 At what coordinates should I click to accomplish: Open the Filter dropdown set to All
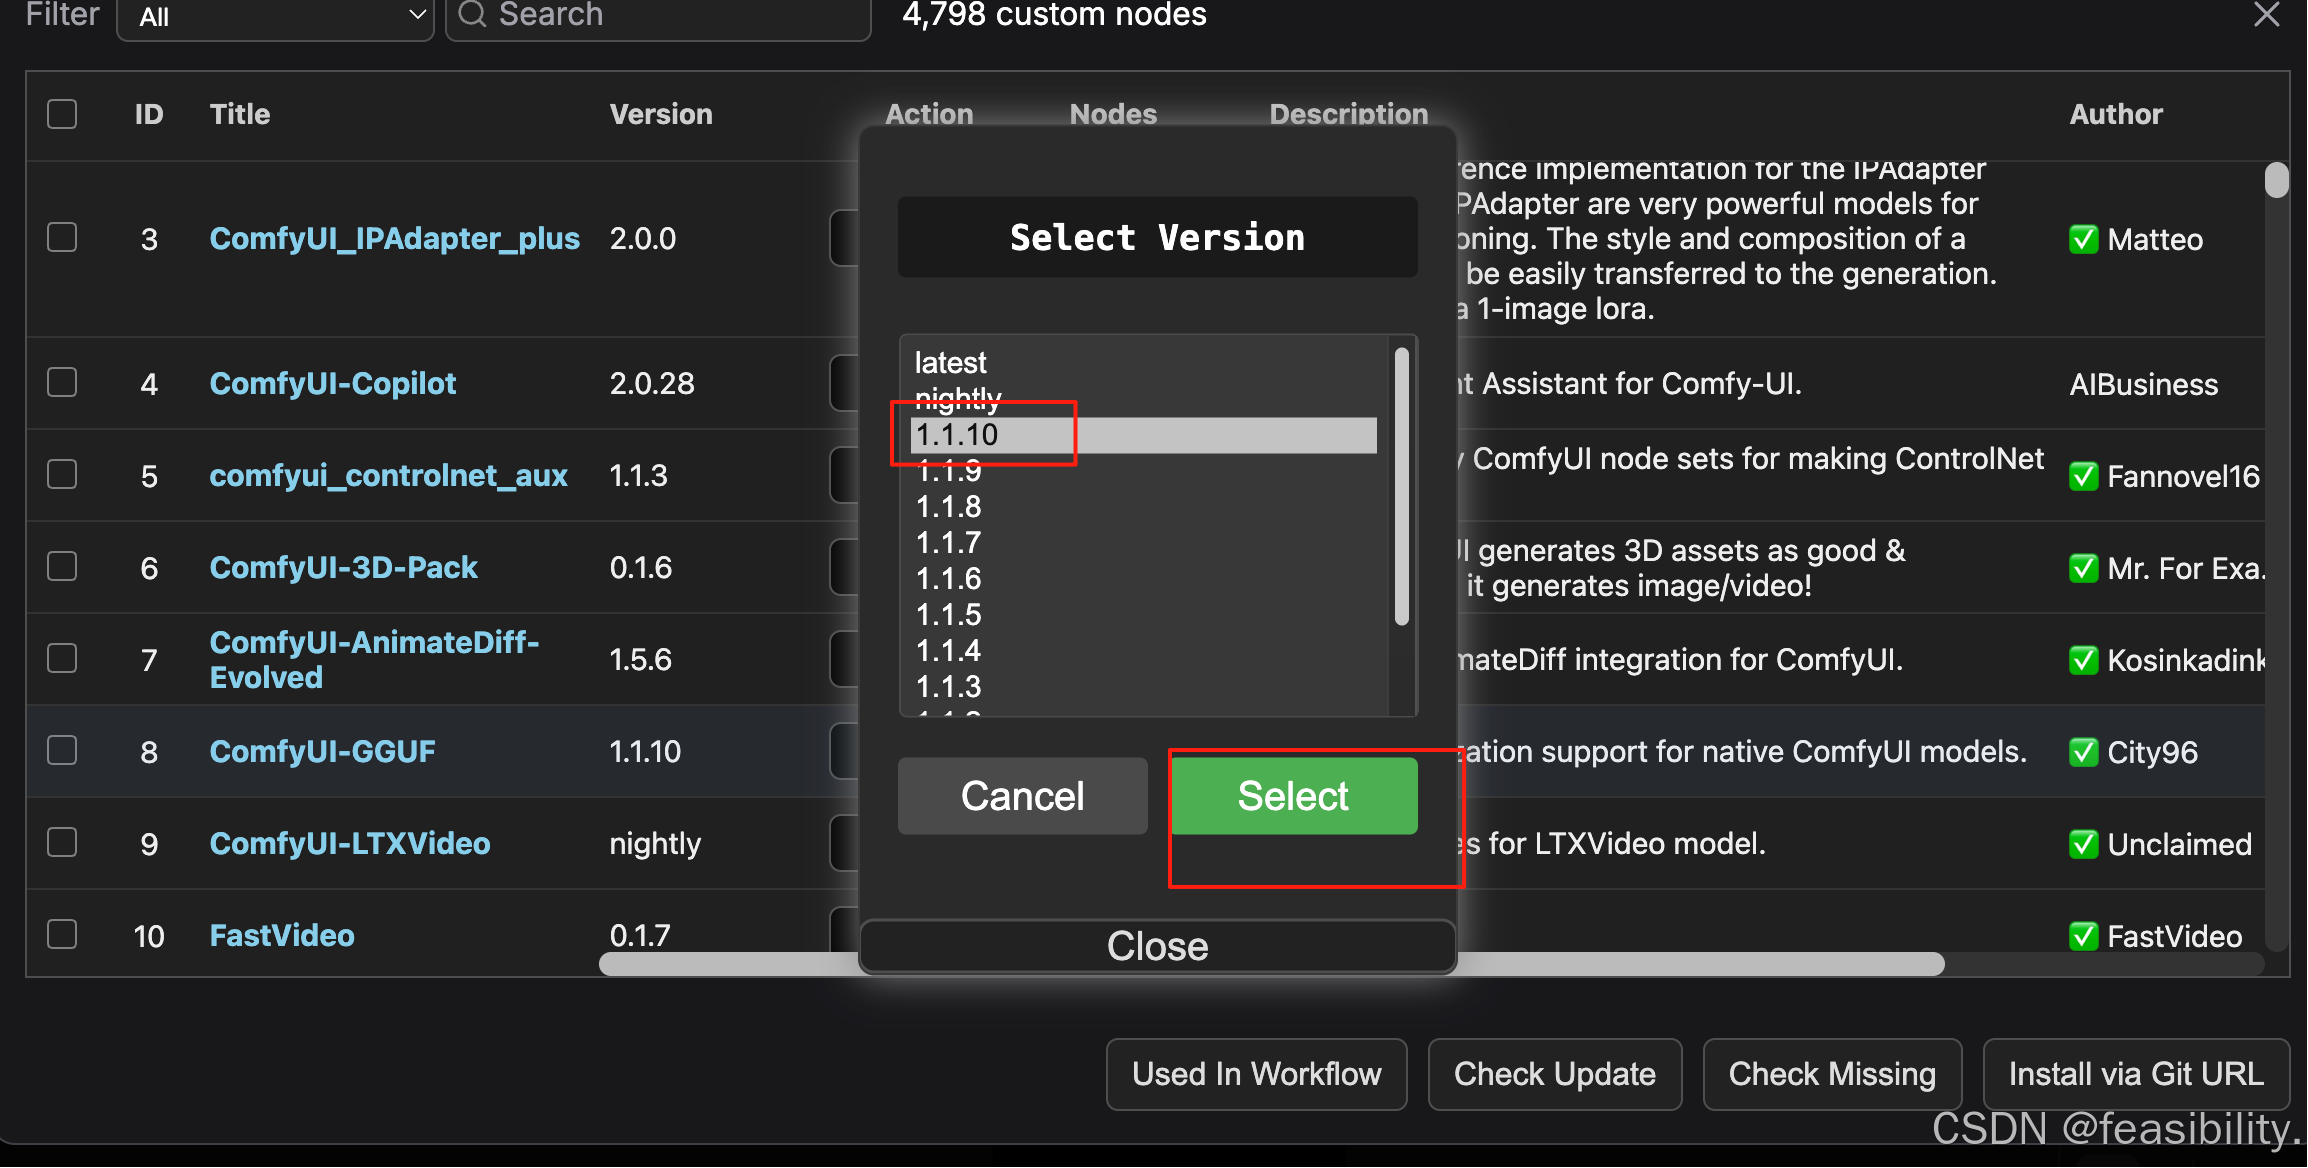(275, 16)
